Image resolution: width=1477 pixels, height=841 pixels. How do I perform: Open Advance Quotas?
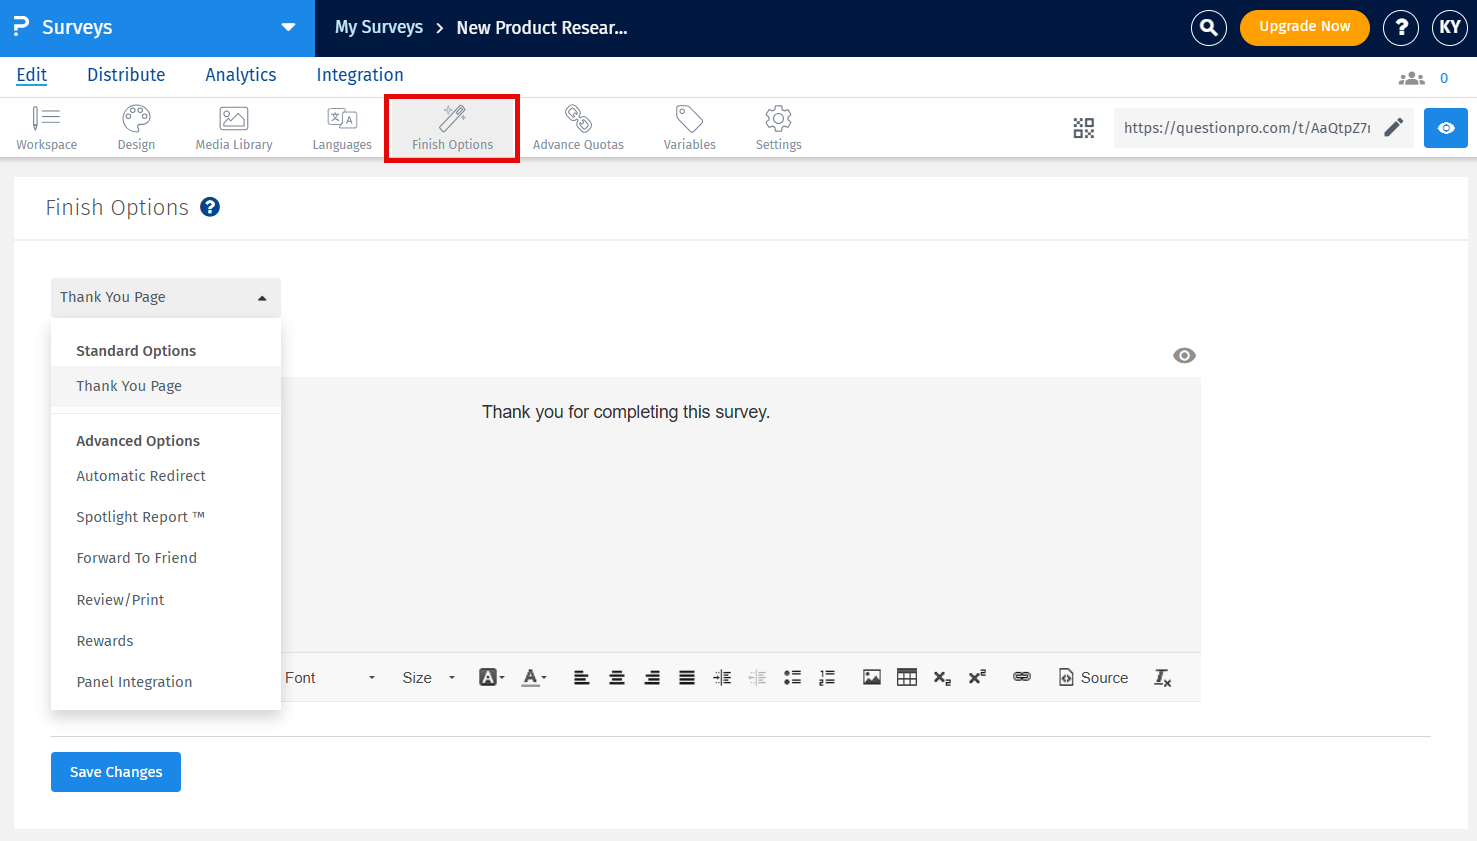578,127
